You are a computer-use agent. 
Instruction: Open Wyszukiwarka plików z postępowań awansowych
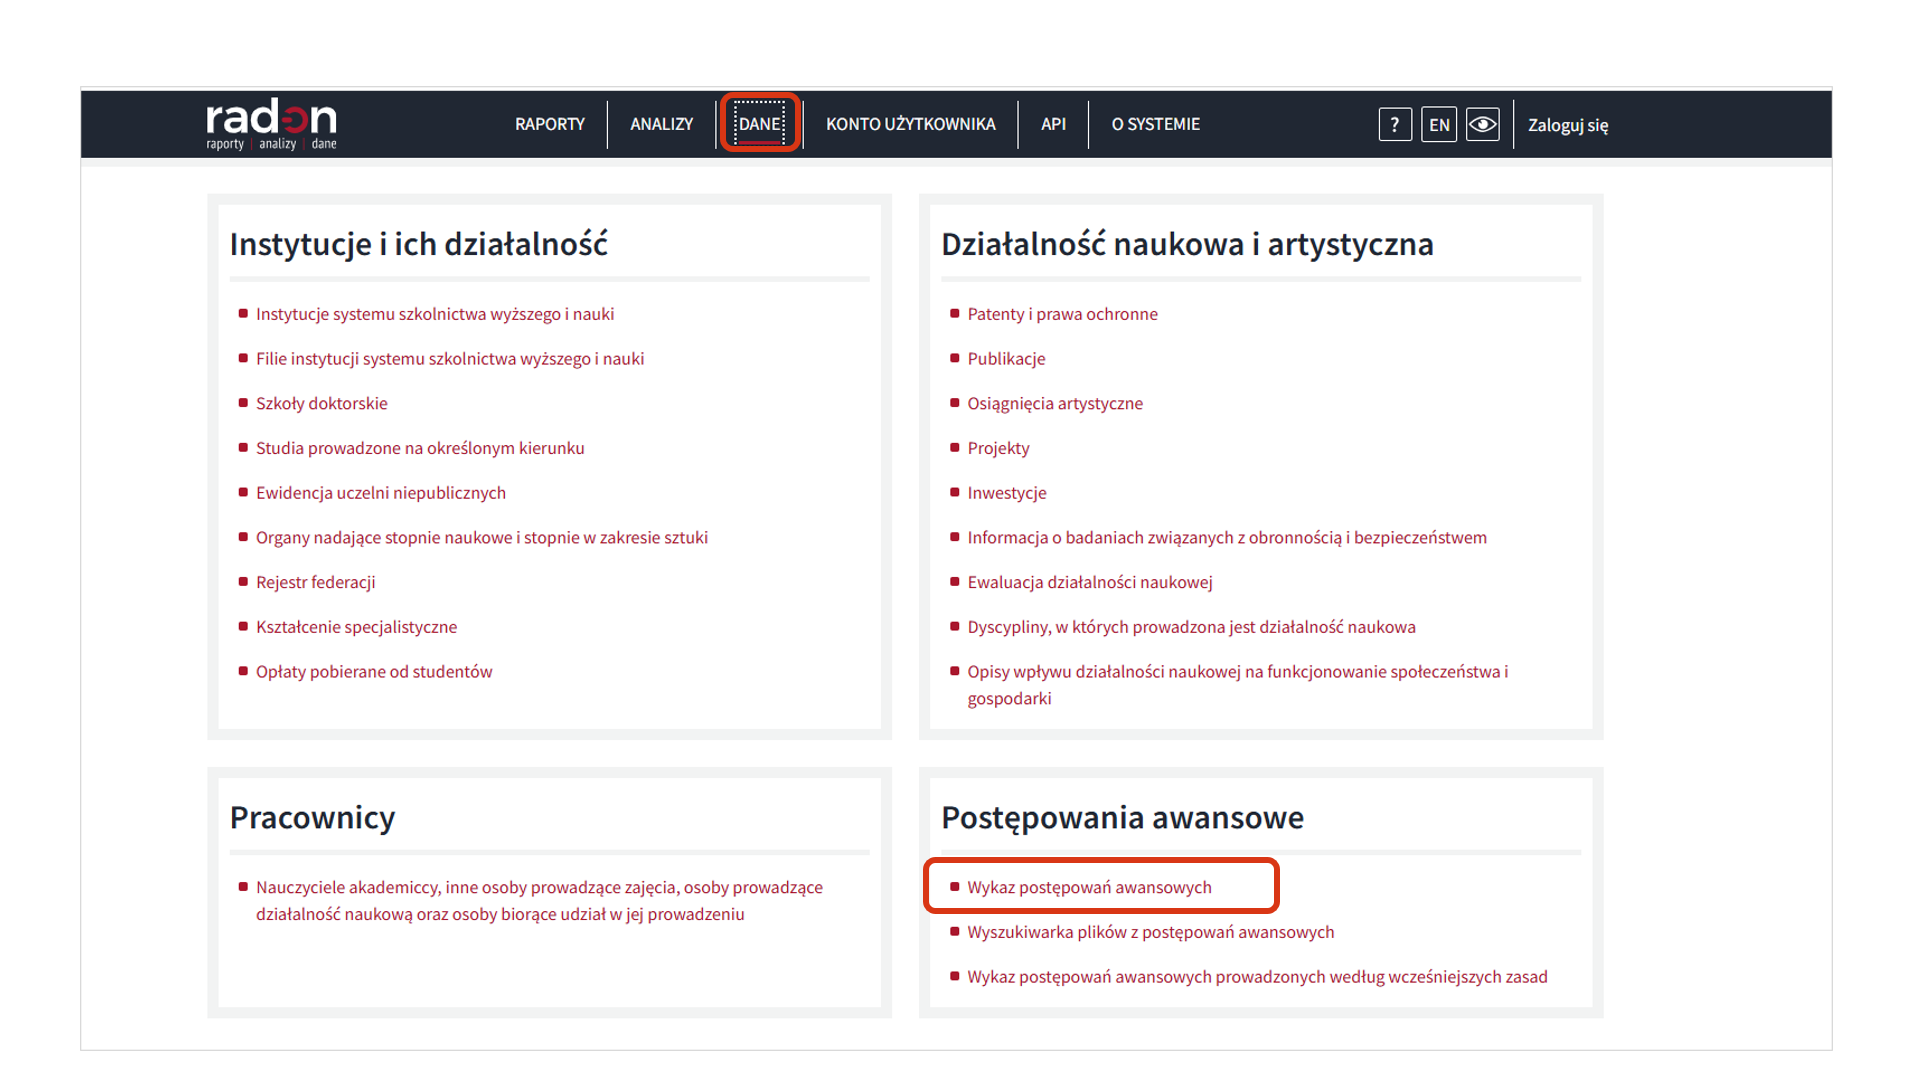pyautogui.click(x=1150, y=932)
